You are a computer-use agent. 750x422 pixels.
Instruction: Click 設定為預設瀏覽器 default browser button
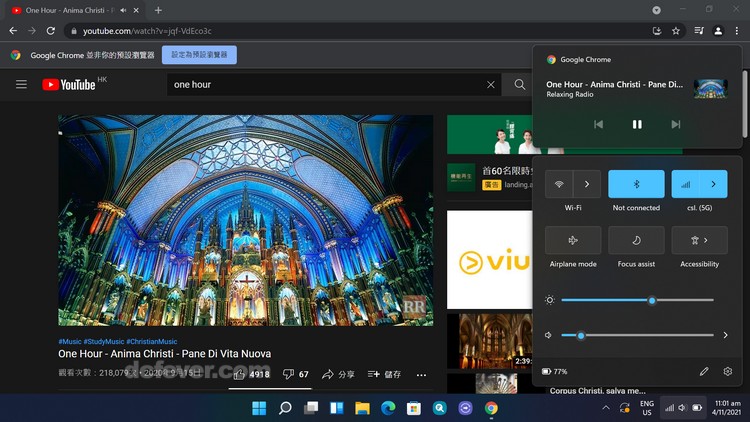(199, 55)
